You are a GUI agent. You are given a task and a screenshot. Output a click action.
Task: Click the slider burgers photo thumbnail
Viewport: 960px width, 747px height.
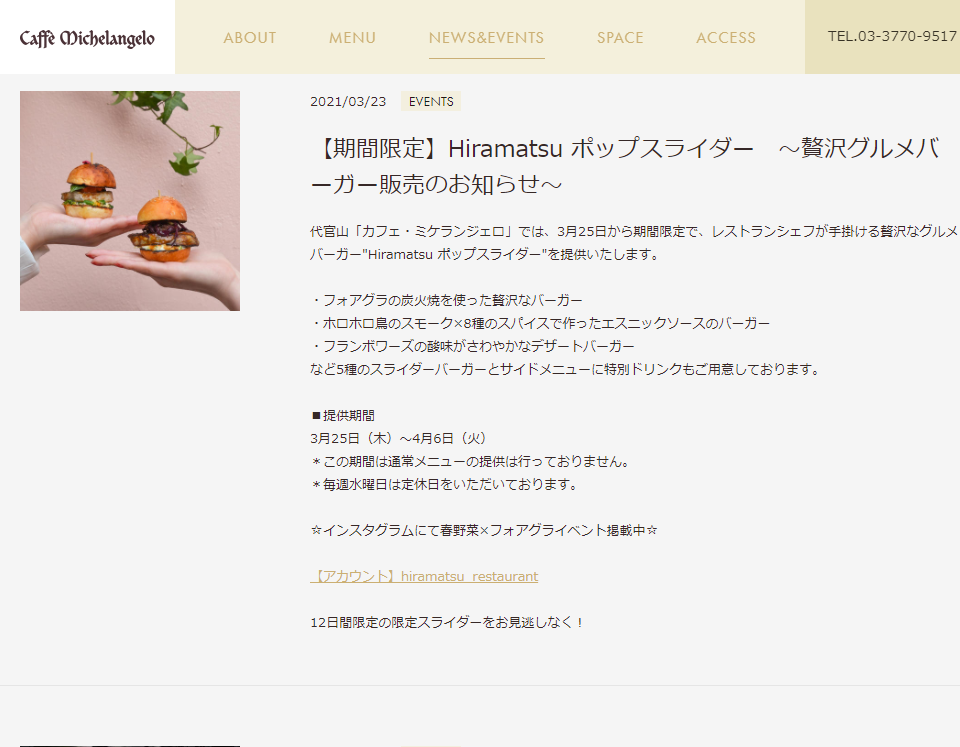pyautogui.click(x=130, y=201)
